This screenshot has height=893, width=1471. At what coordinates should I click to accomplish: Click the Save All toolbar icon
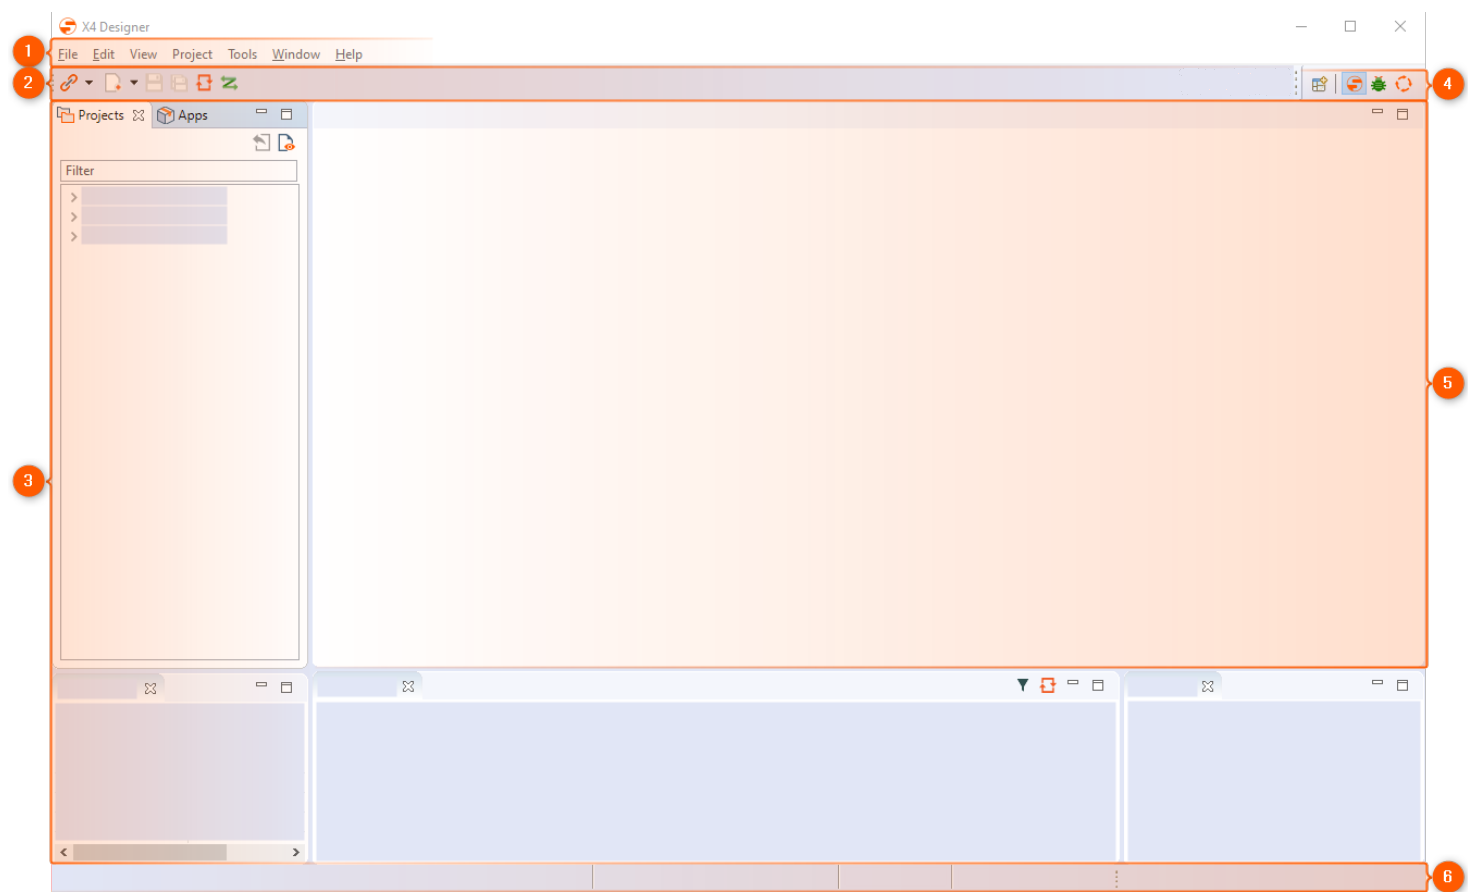(178, 83)
